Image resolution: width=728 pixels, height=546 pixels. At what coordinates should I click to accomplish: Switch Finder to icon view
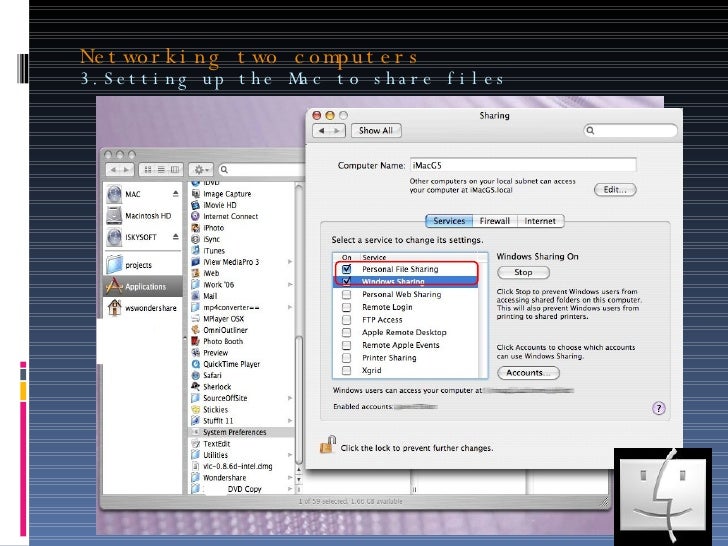click(x=148, y=170)
